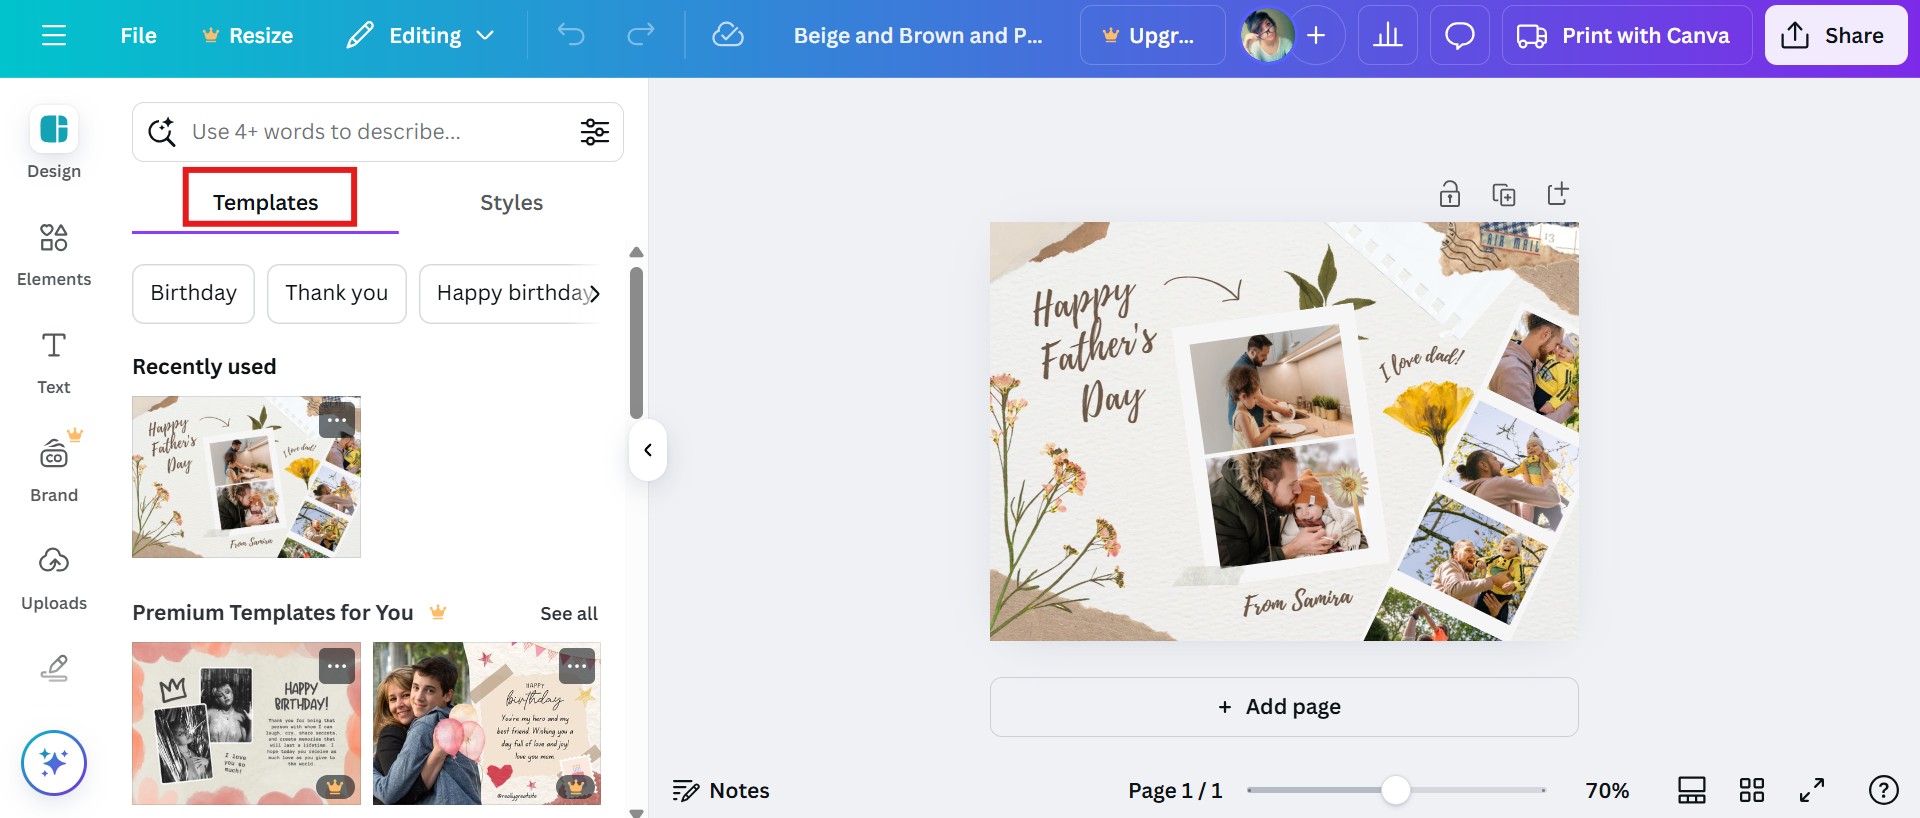Select 'From Samira' text on canvas
This screenshot has height=818, width=1920.
(1297, 601)
